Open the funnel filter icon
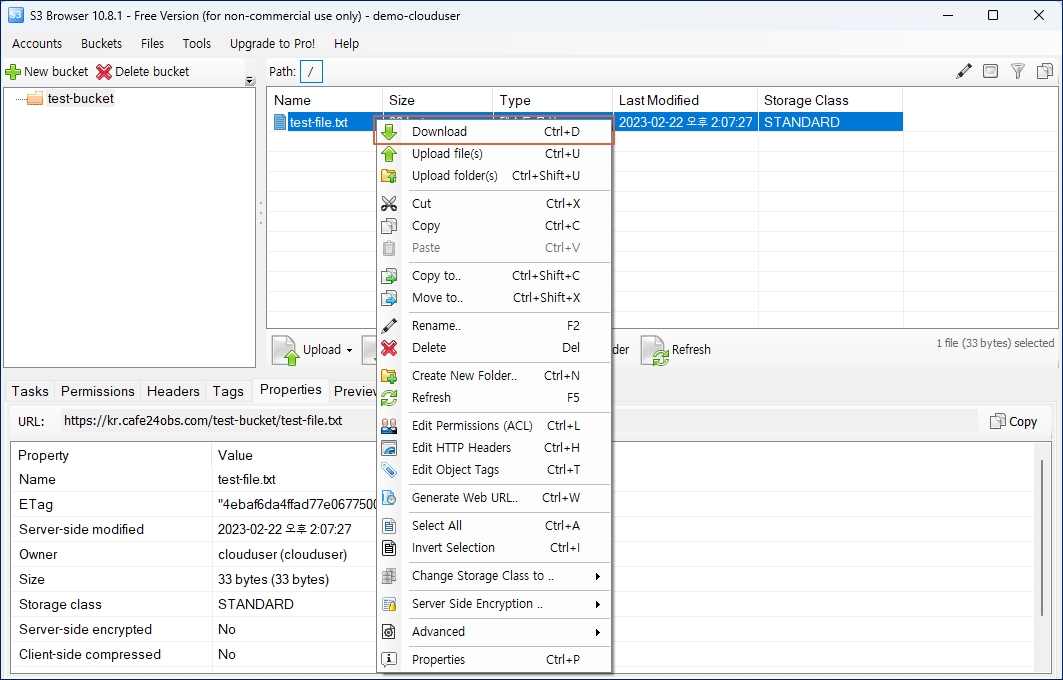 coord(1018,71)
